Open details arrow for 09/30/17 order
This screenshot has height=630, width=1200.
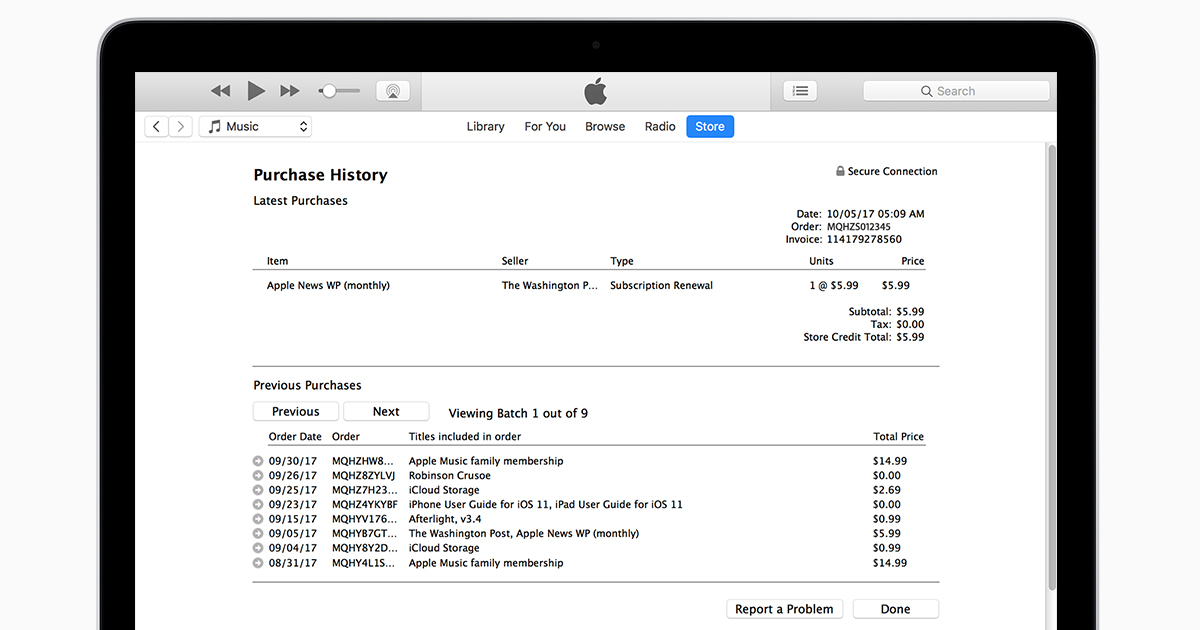point(259,461)
